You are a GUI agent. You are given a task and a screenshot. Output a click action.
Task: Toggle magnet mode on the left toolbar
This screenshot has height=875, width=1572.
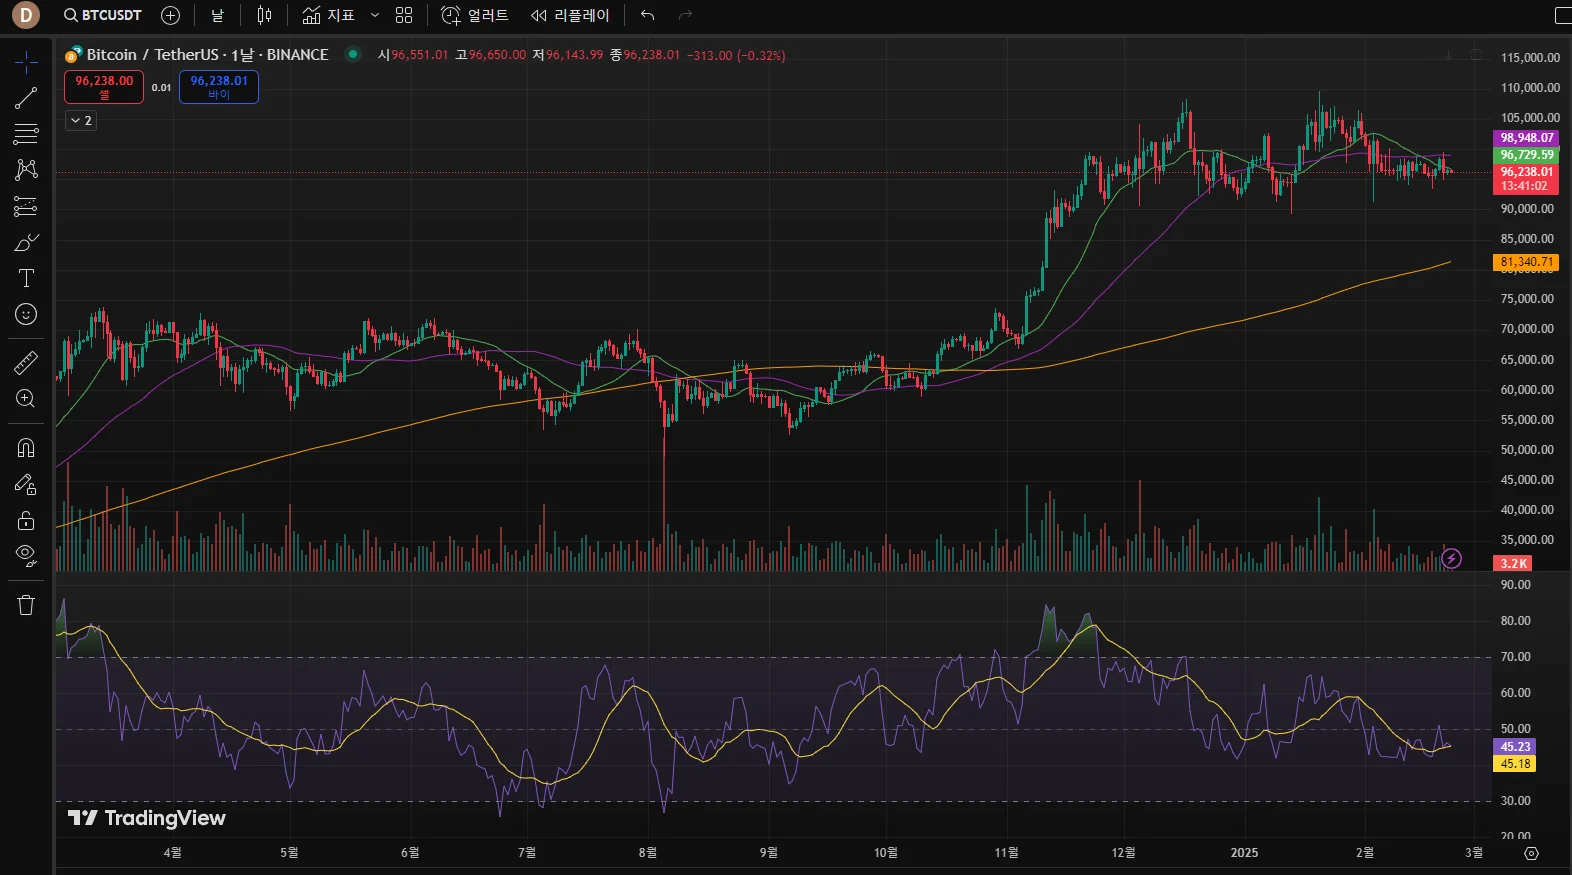(26, 447)
